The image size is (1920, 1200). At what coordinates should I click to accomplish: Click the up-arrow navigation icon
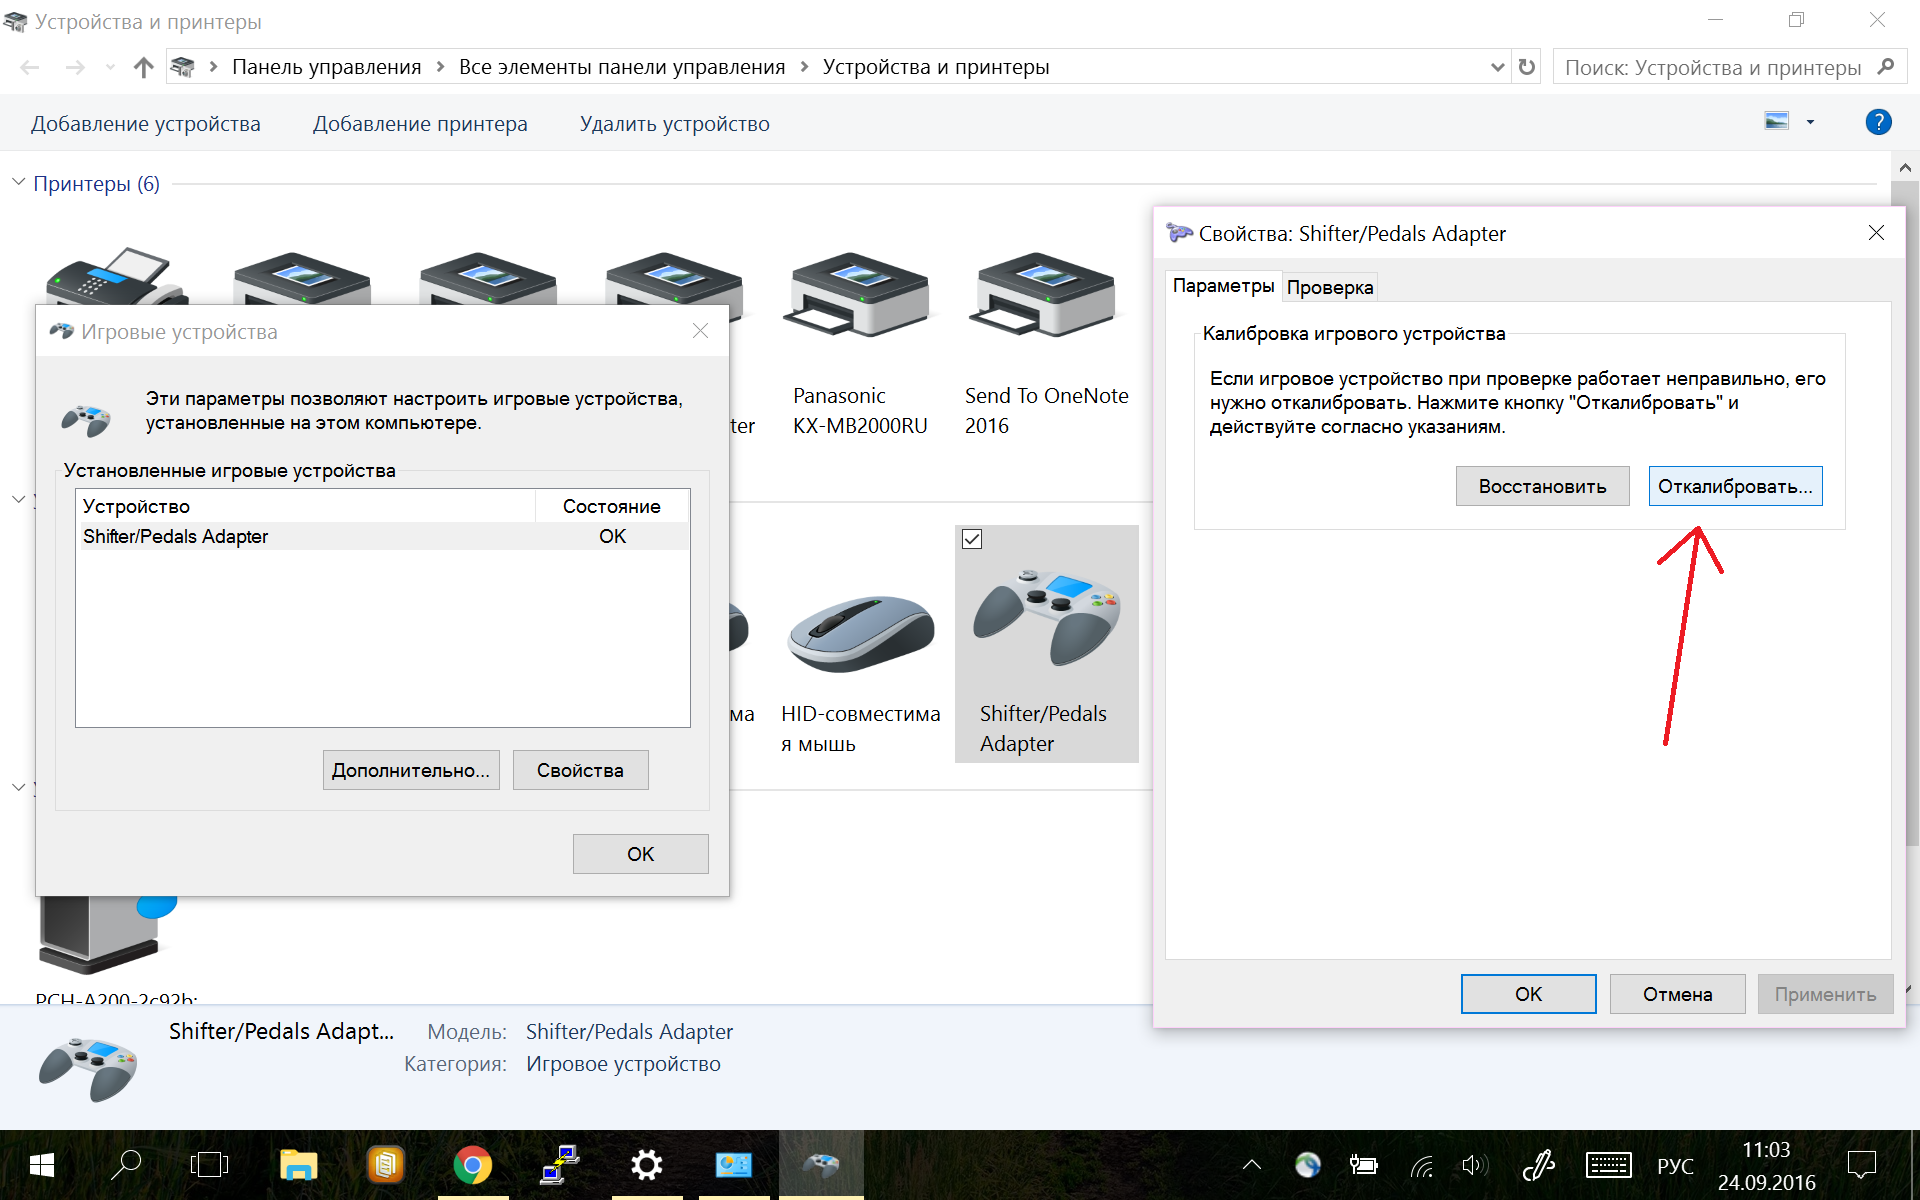[x=143, y=67]
